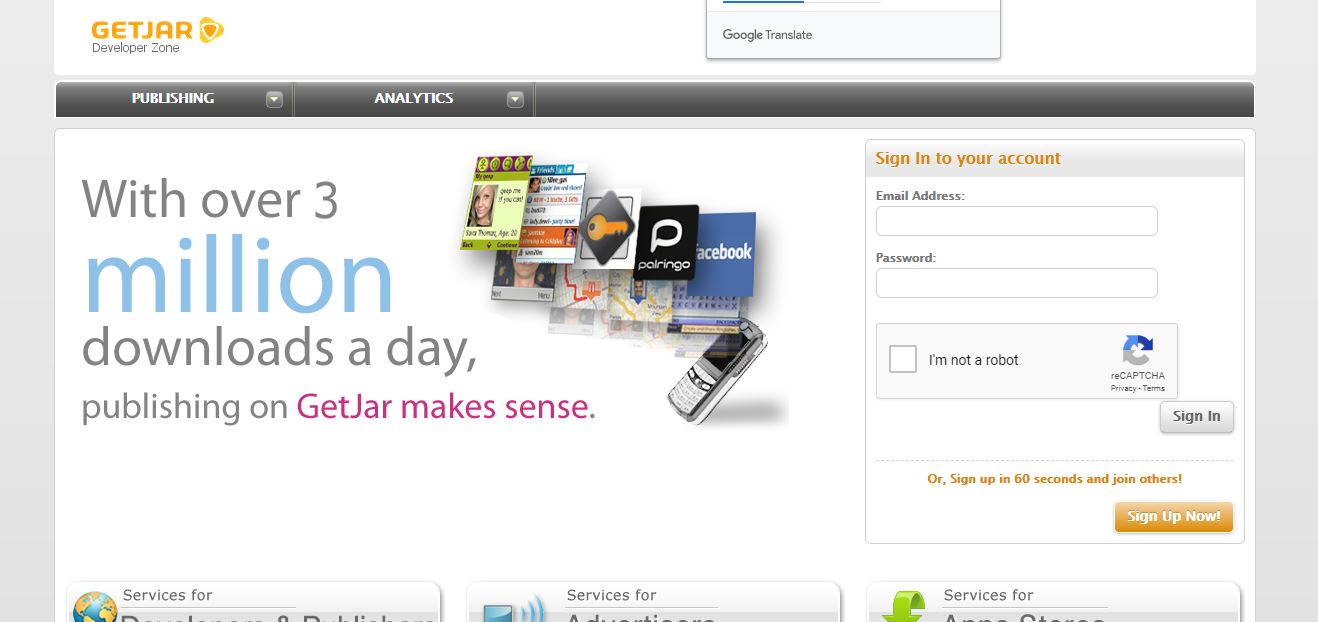
Task: Open the Publishing menu
Action: click(x=173, y=98)
